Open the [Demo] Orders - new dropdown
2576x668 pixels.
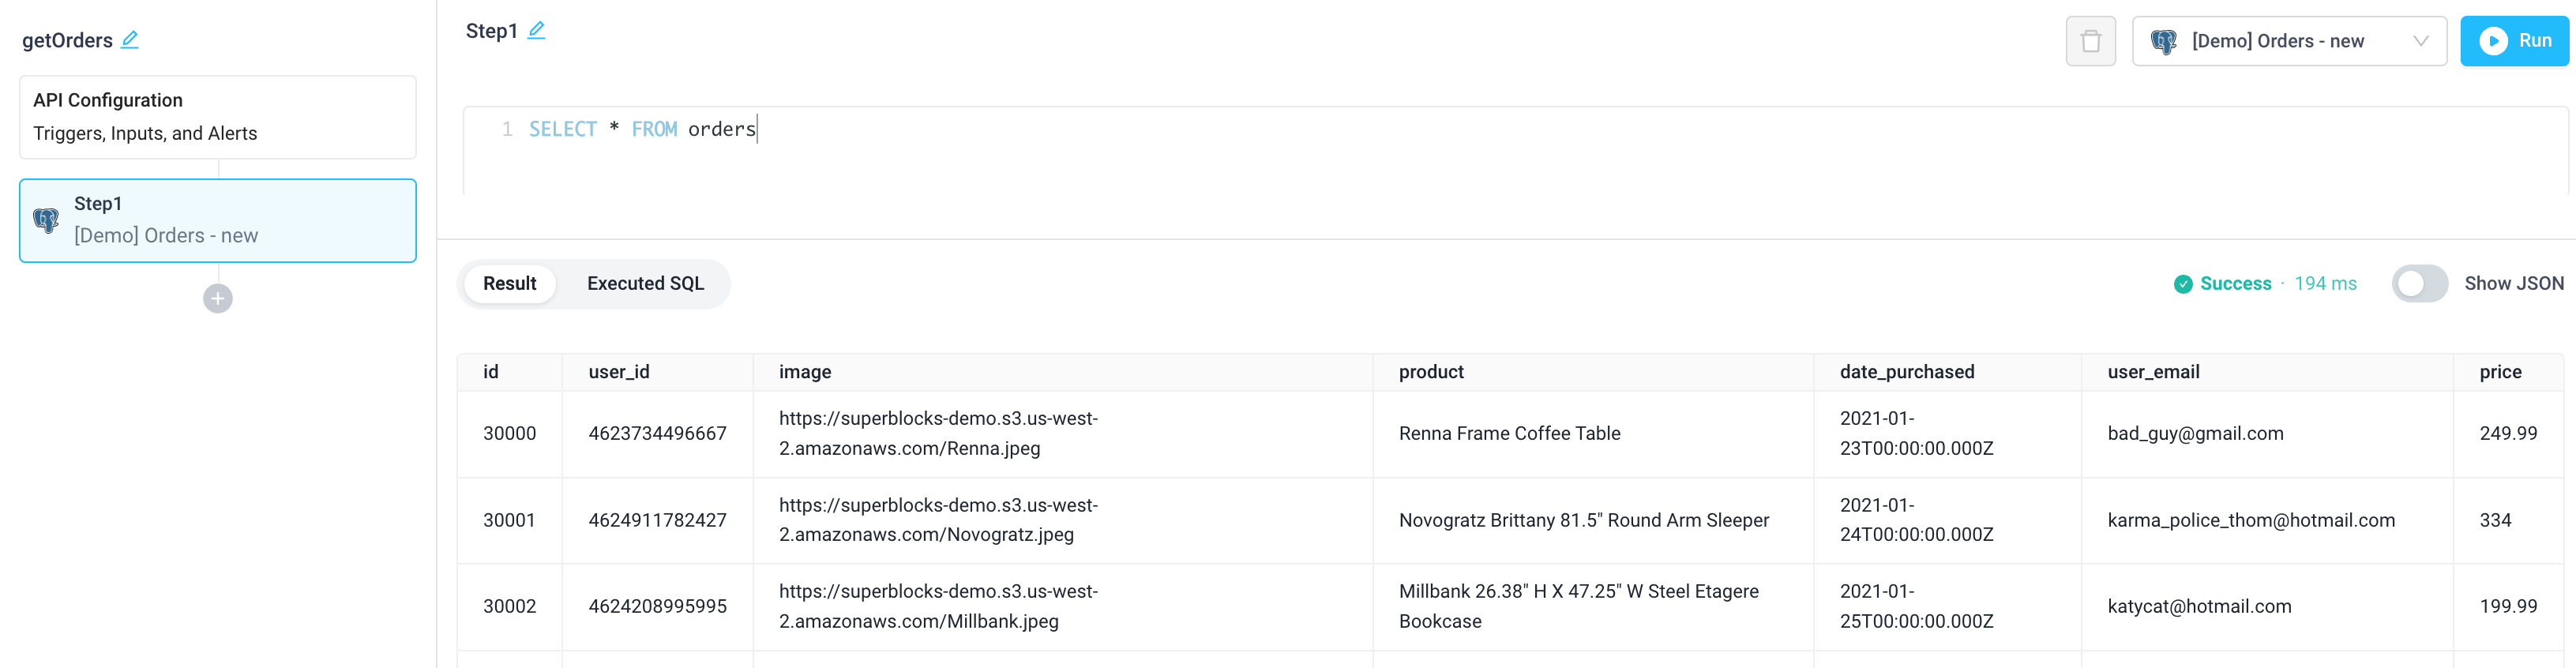click(2290, 41)
